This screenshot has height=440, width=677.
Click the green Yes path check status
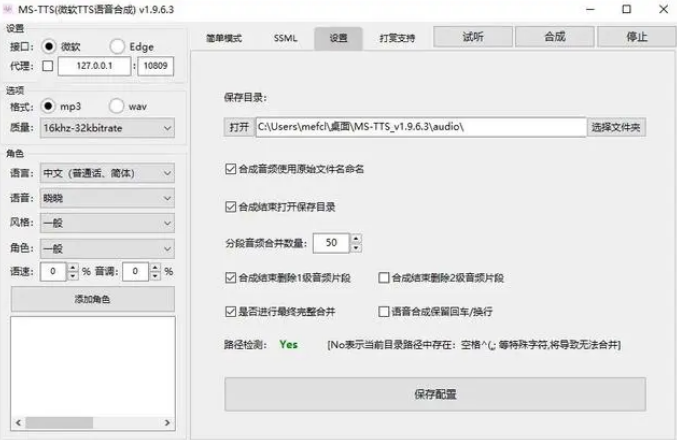tap(288, 345)
